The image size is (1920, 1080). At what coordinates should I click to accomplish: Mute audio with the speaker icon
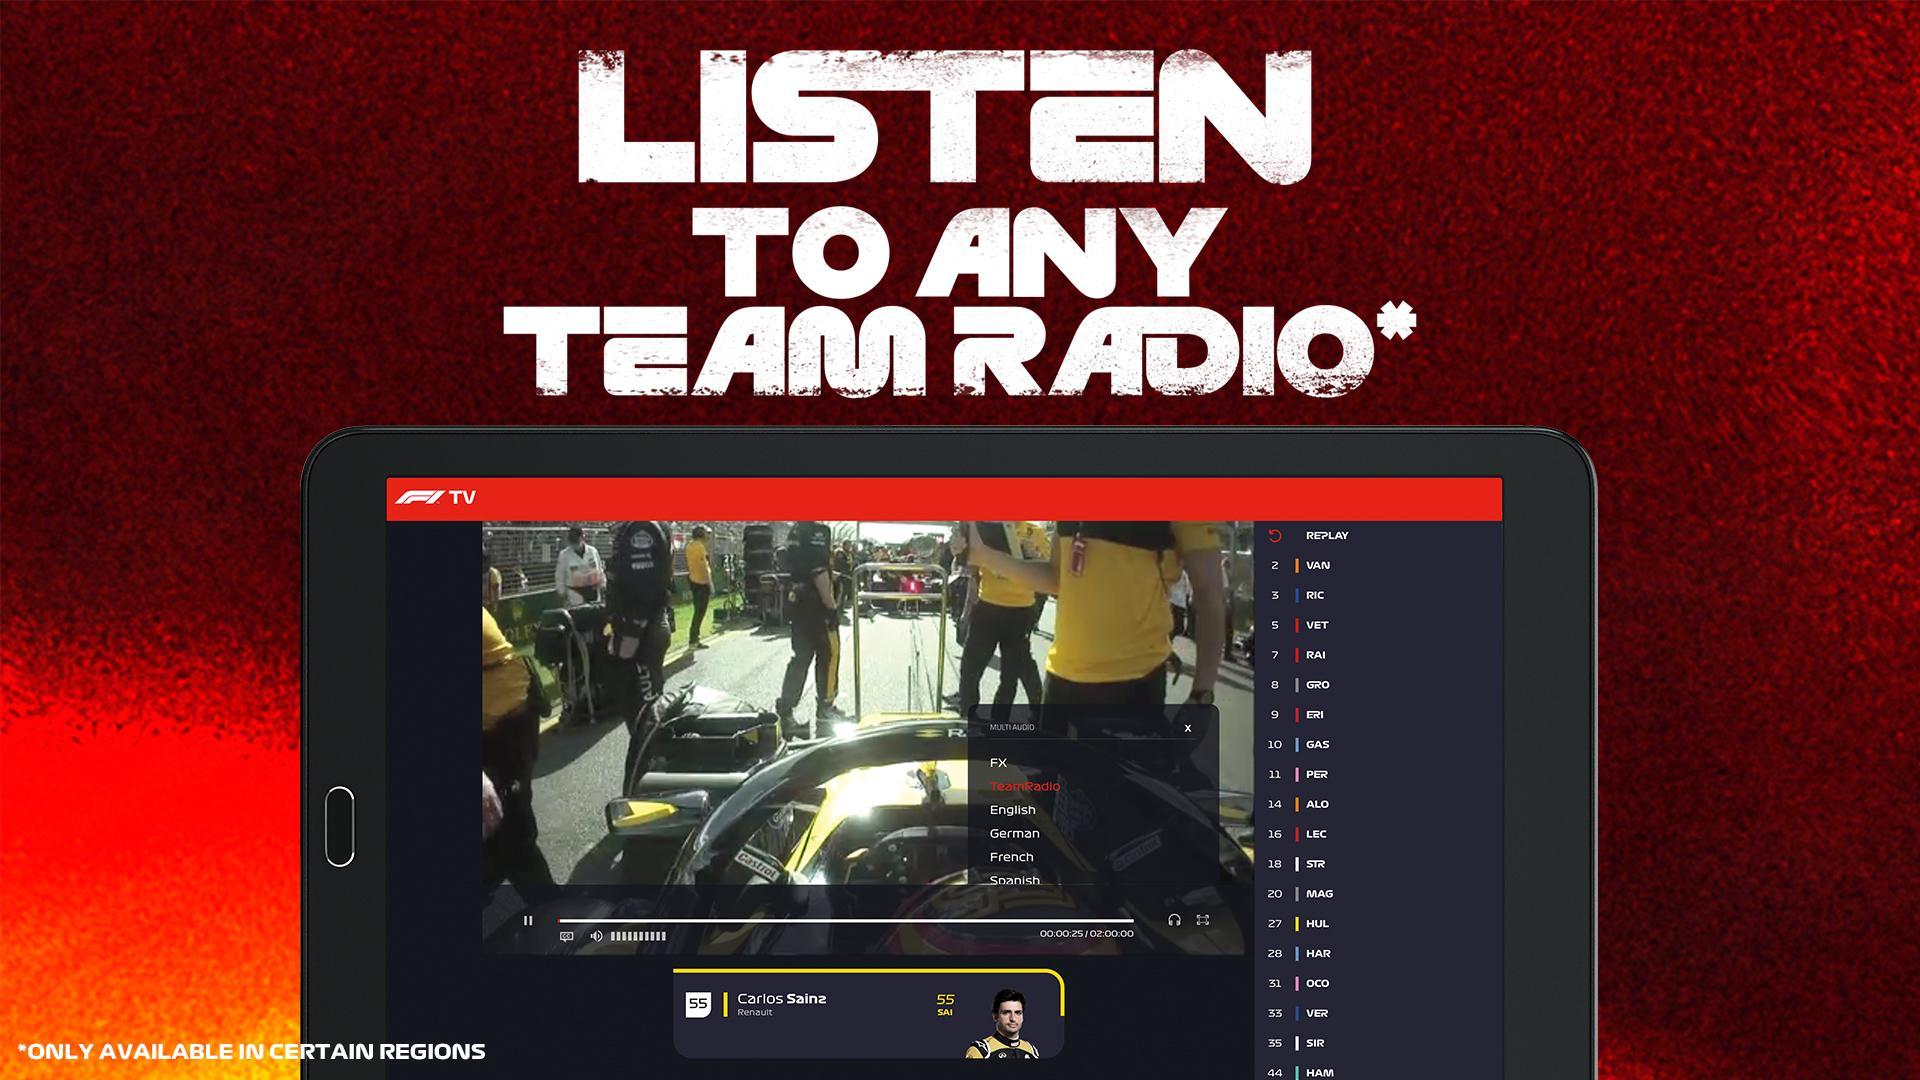[x=596, y=936]
